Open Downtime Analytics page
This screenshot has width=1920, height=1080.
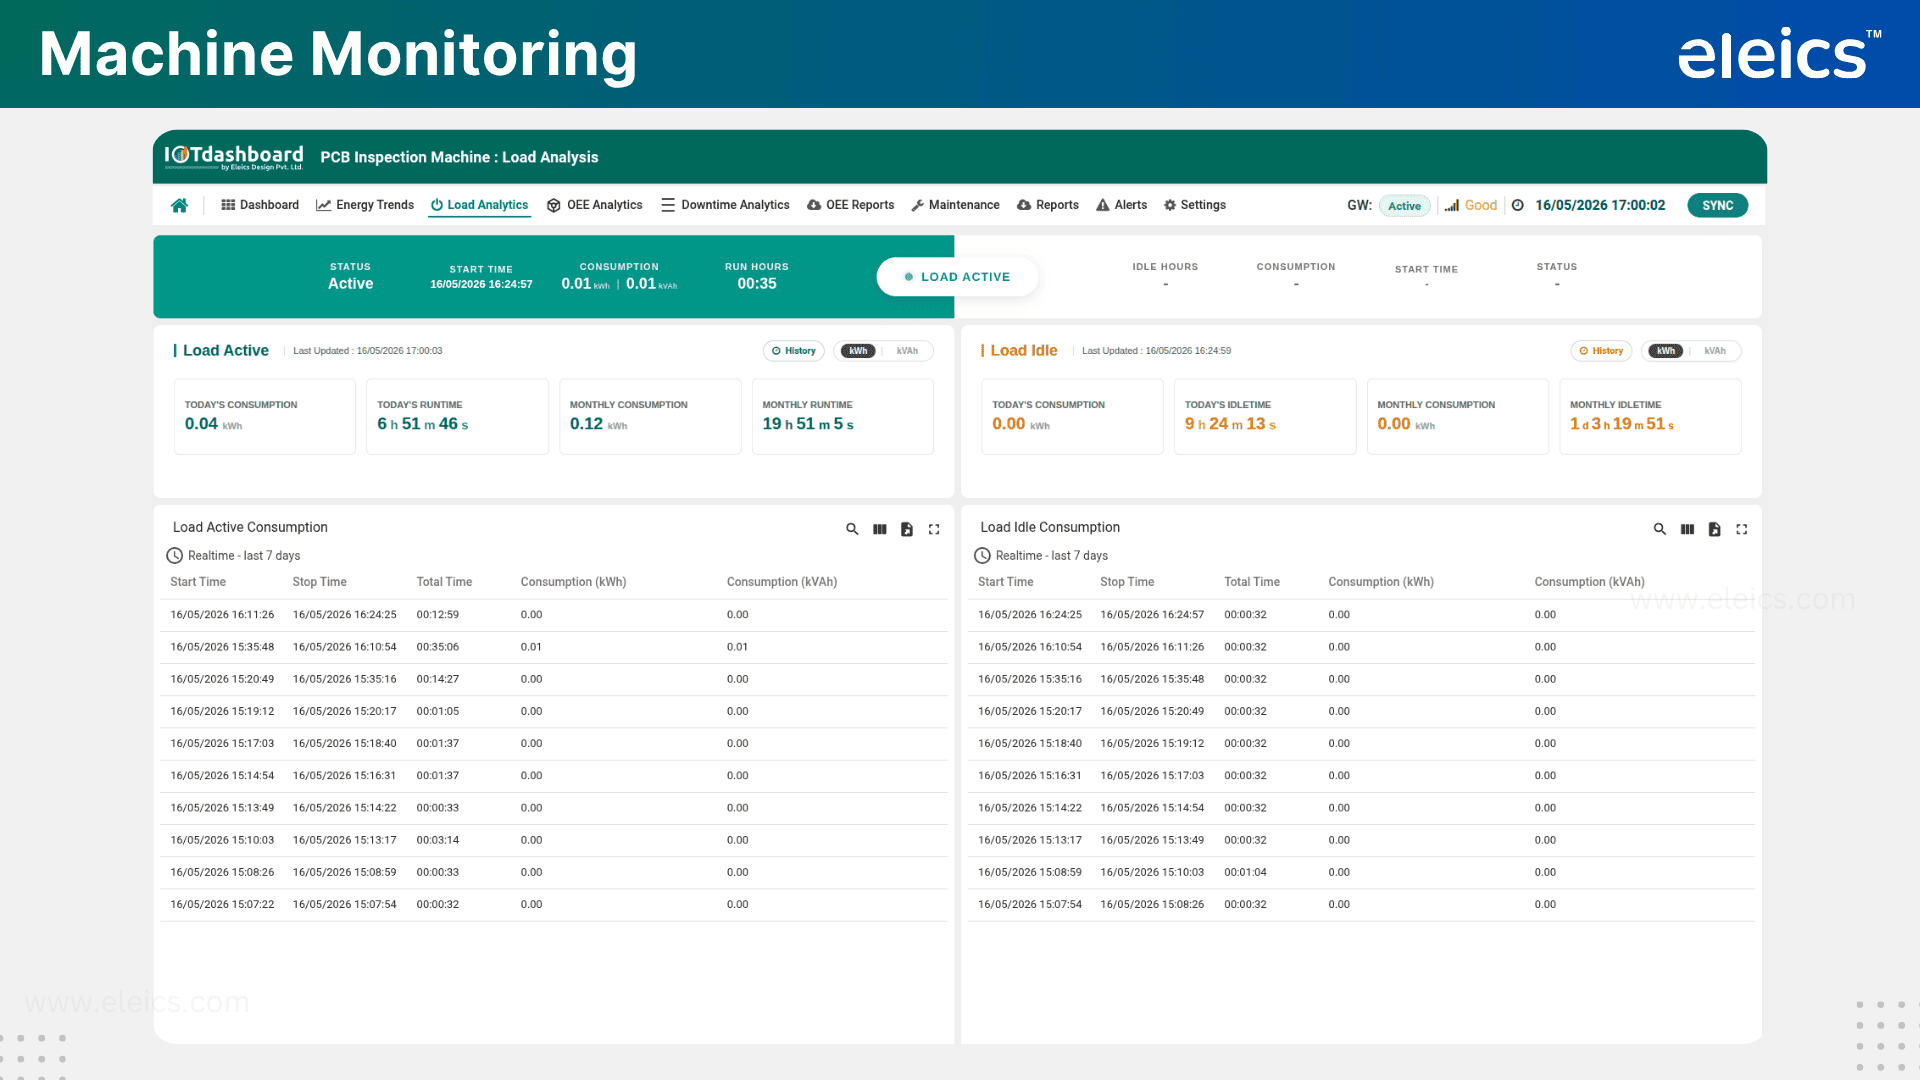725,205
